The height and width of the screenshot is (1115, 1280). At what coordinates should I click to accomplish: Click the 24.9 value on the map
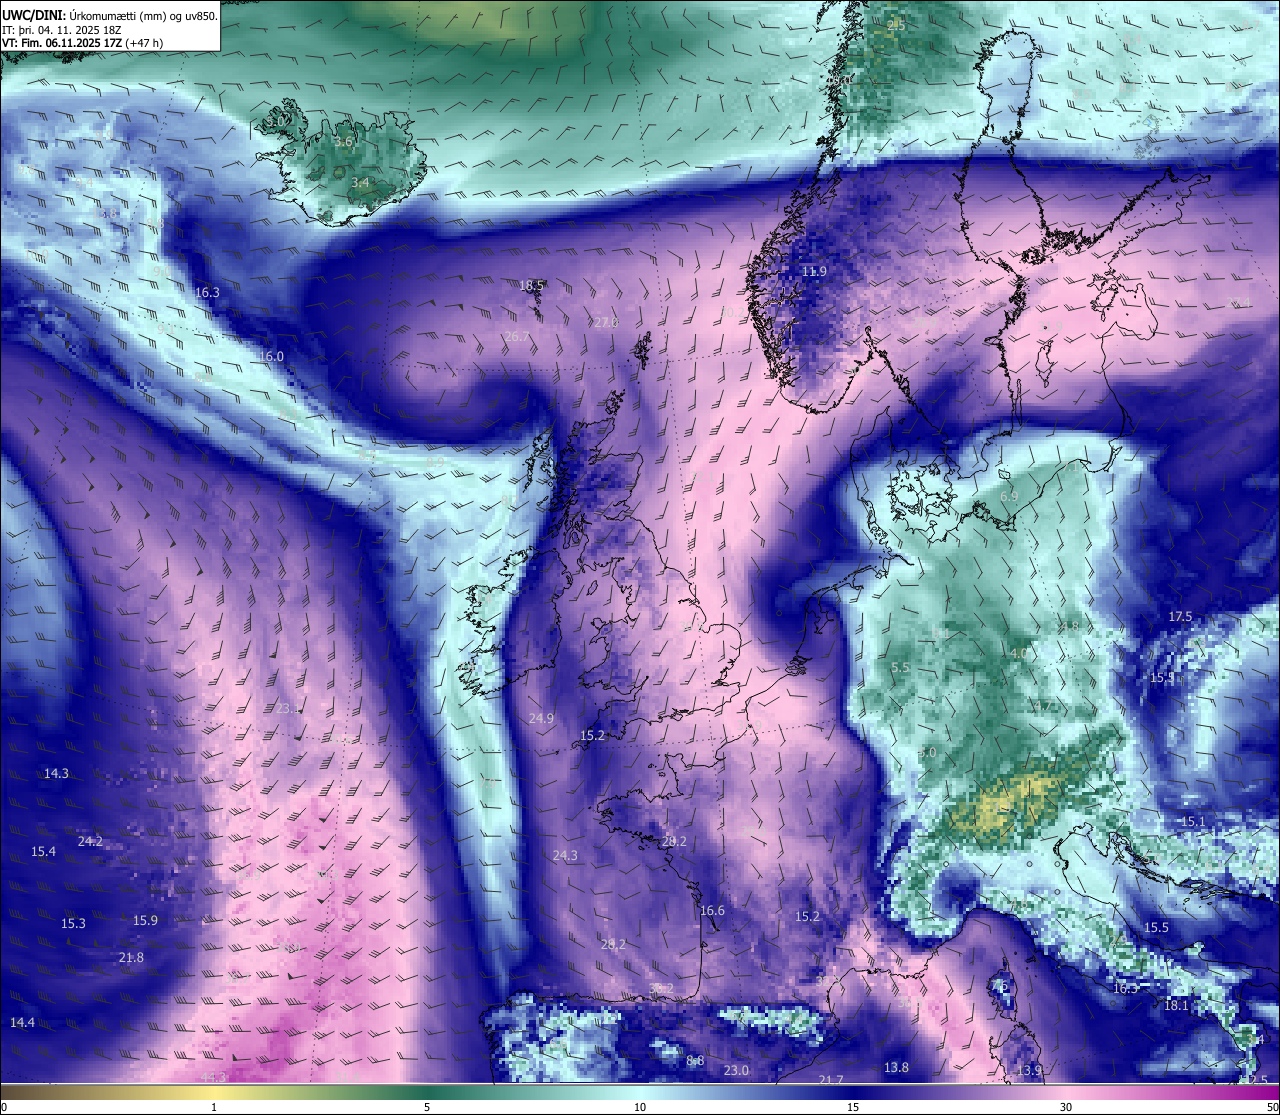pos(541,719)
